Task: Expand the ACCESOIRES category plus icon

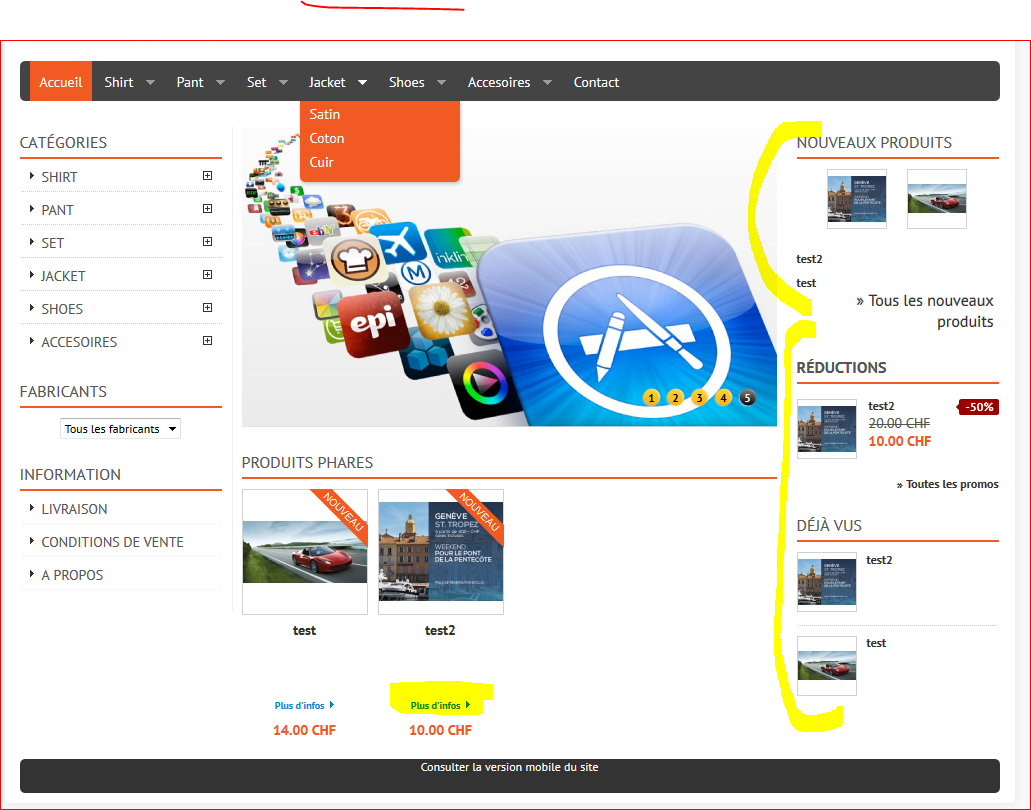Action: click(207, 340)
